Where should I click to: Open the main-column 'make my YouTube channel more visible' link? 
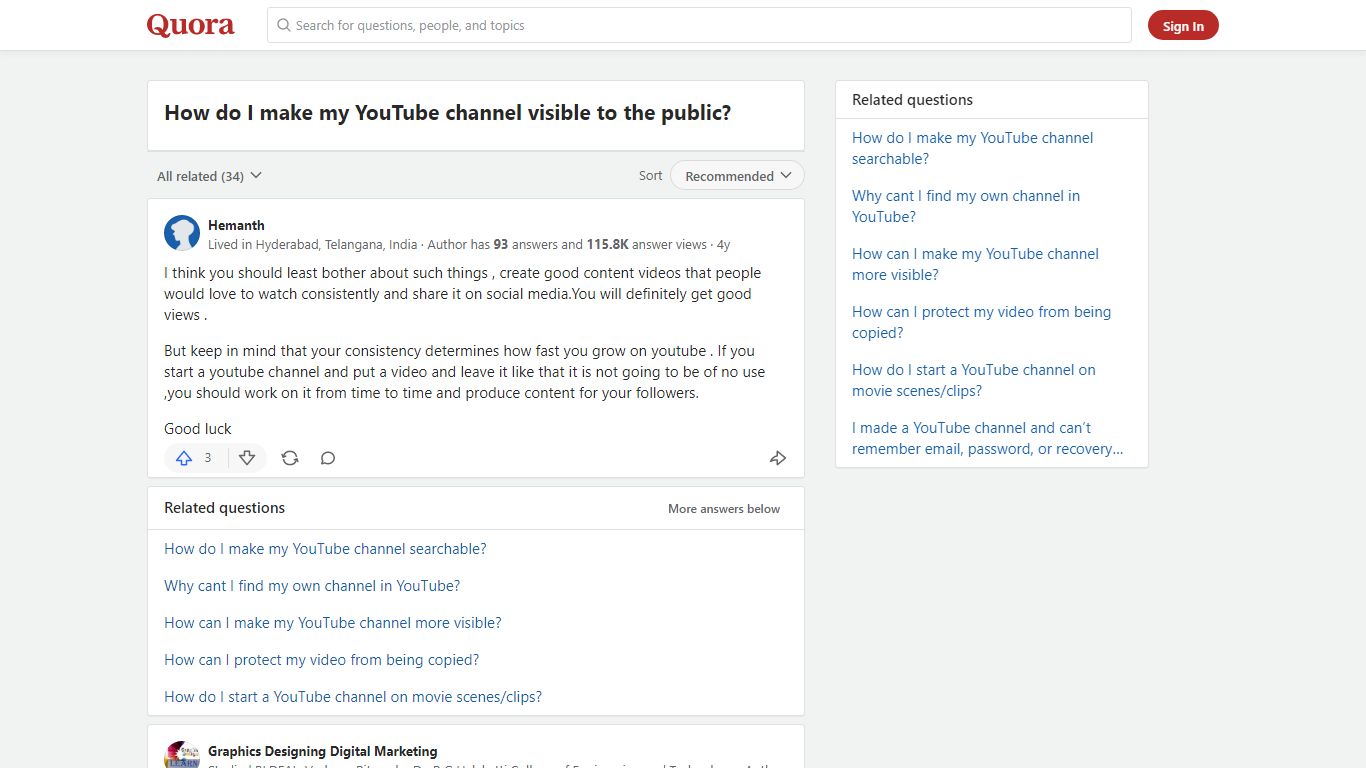click(333, 623)
